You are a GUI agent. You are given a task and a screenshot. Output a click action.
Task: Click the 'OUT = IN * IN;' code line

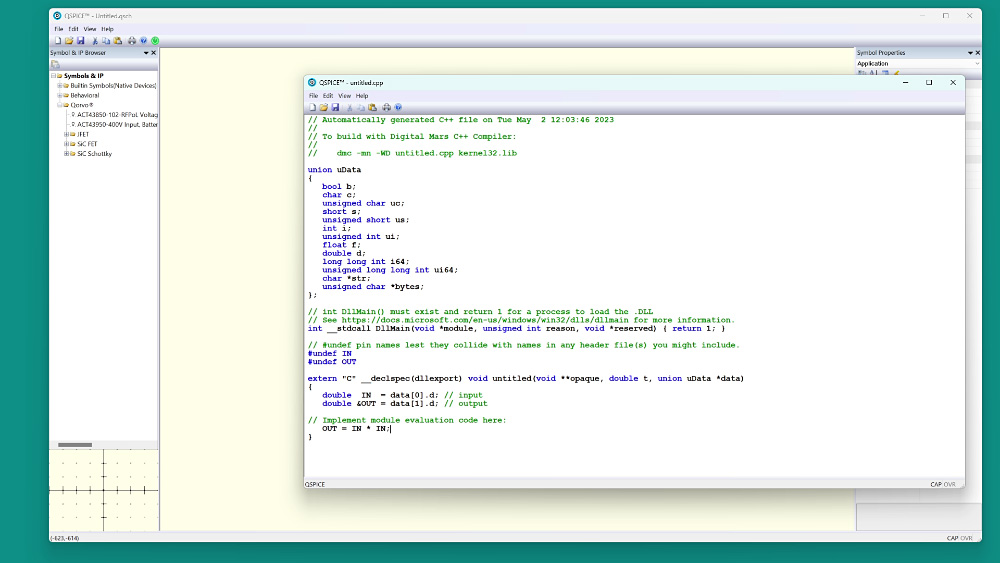pyautogui.click(x=356, y=428)
